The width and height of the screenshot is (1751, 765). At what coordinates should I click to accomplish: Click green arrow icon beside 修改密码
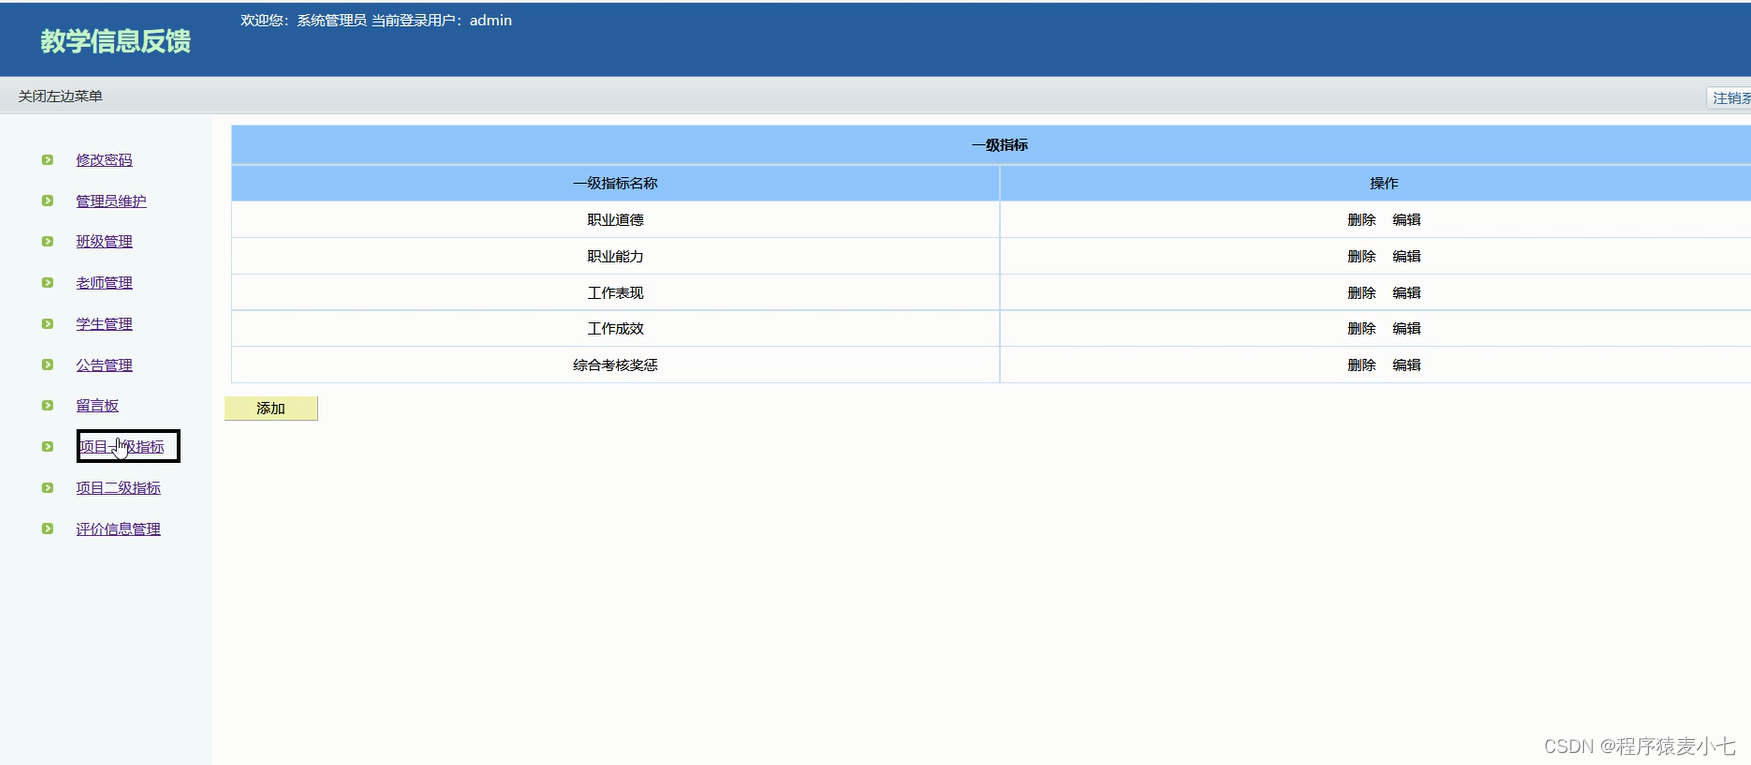point(47,160)
